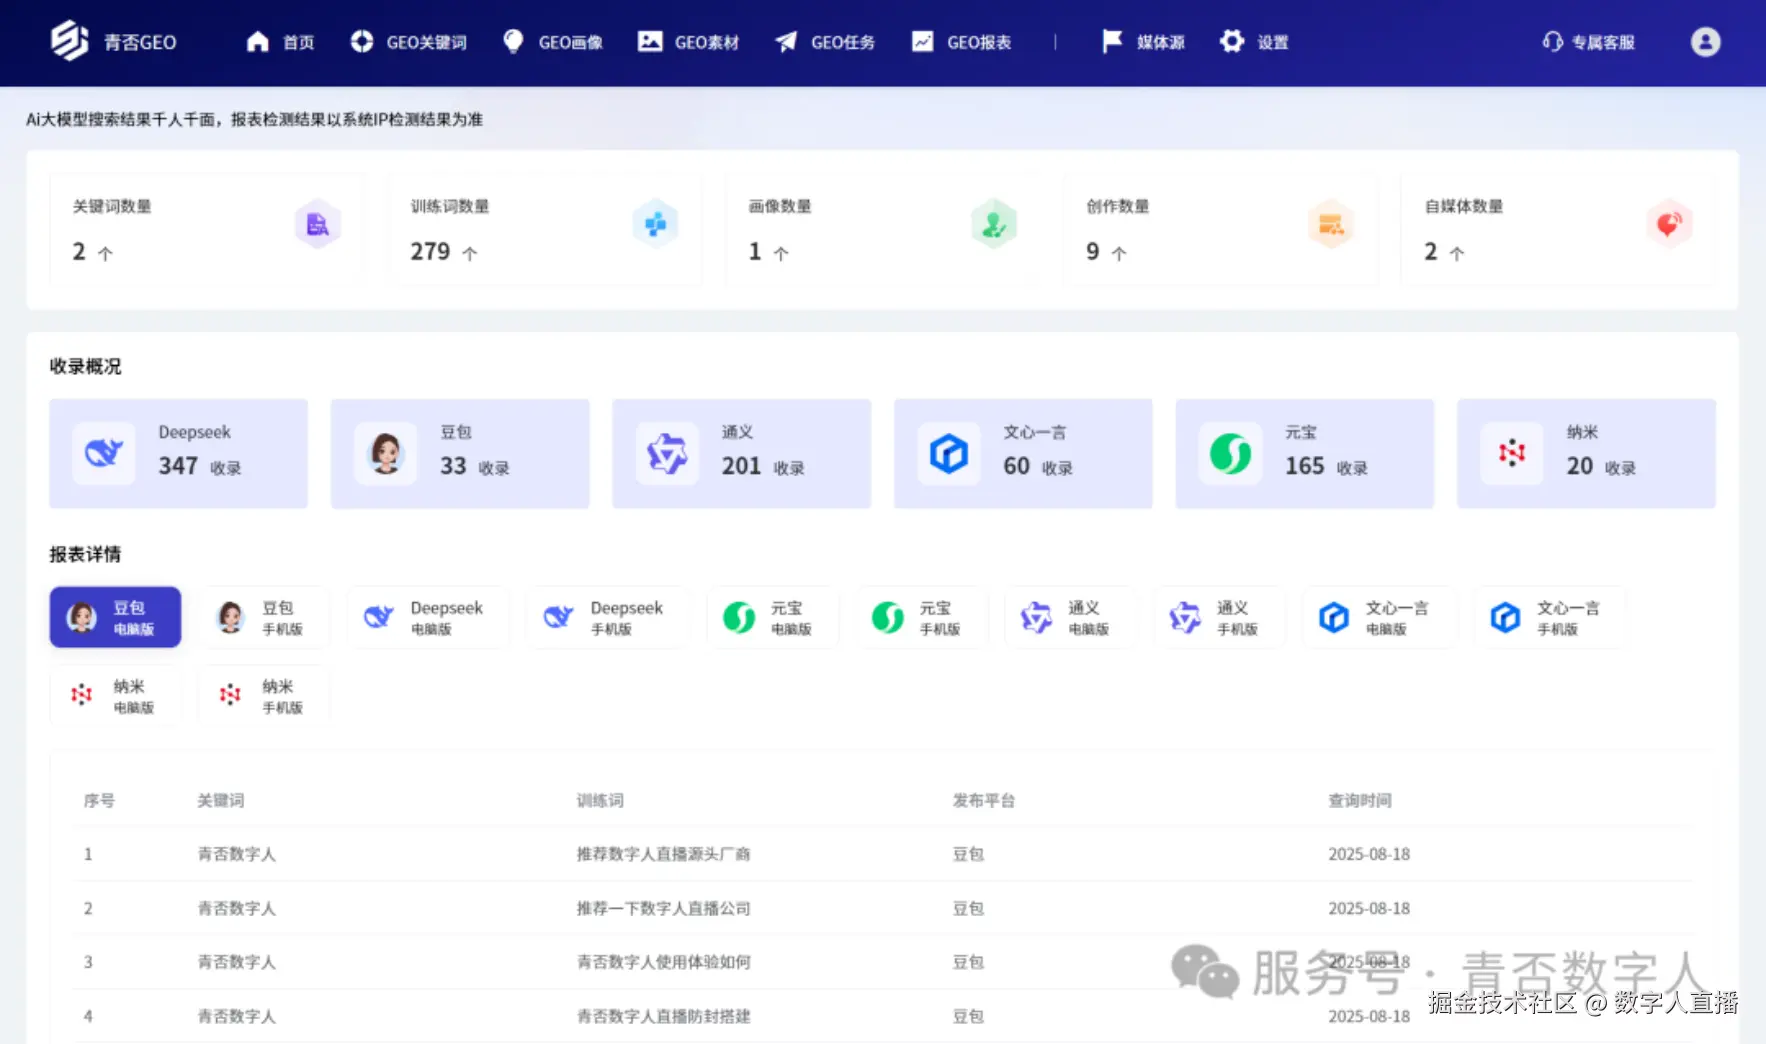Open the 纳米 电脑版 report tab
The height and width of the screenshot is (1044, 1766).
(x=115, y=695)
